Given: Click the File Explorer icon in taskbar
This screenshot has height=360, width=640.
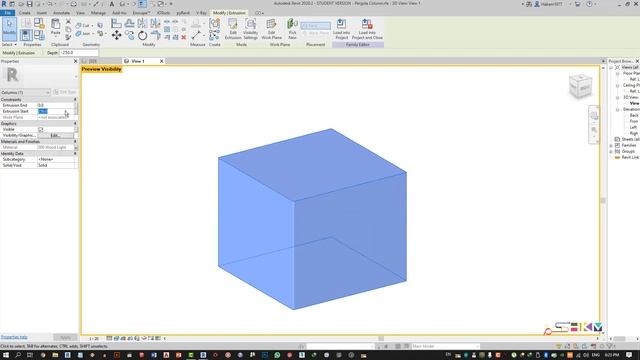Looking at the screenshot, I should point(55,355).
